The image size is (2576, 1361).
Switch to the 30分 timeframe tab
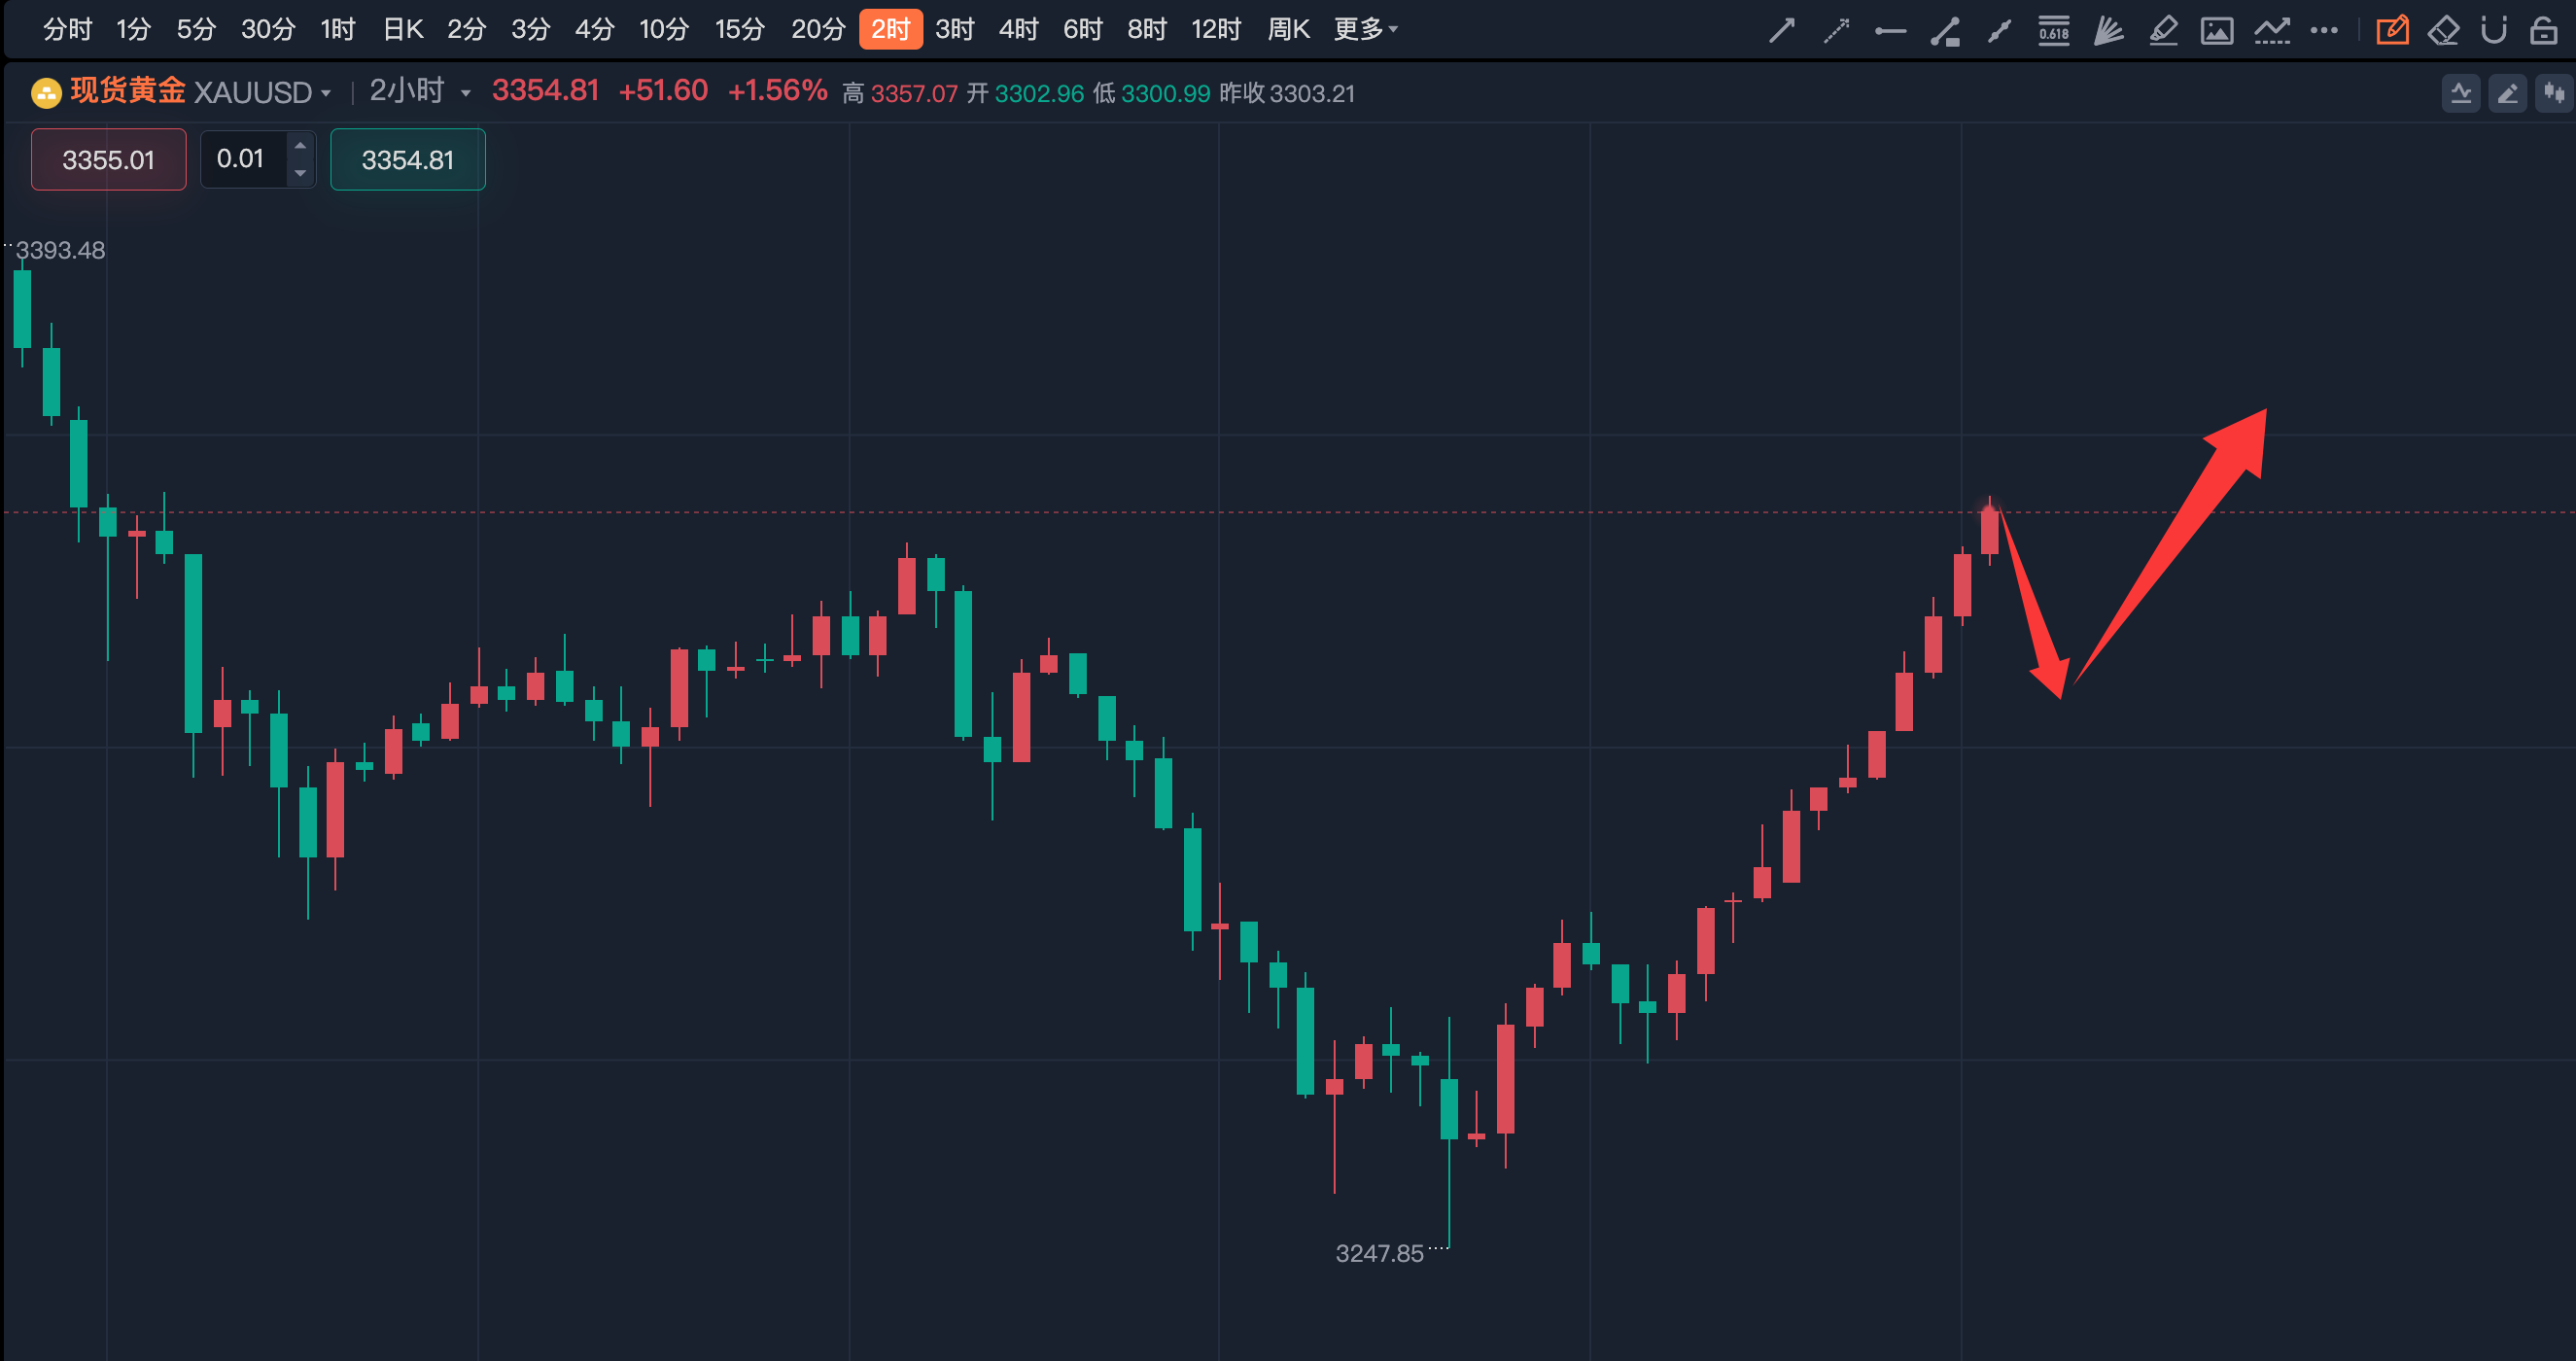[268, 29]
